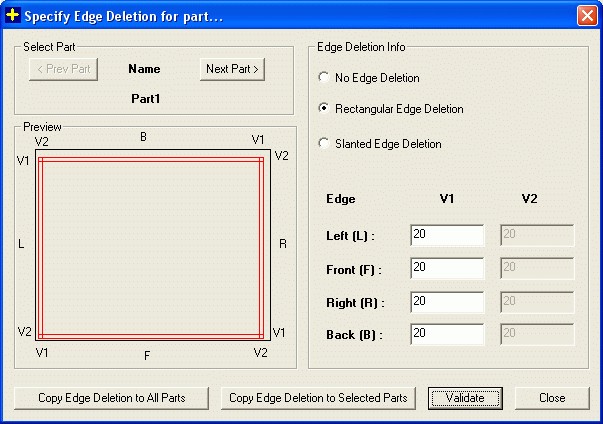Click the V1 column header
This screenshot has width=603, height=424.
click(447, 199)
